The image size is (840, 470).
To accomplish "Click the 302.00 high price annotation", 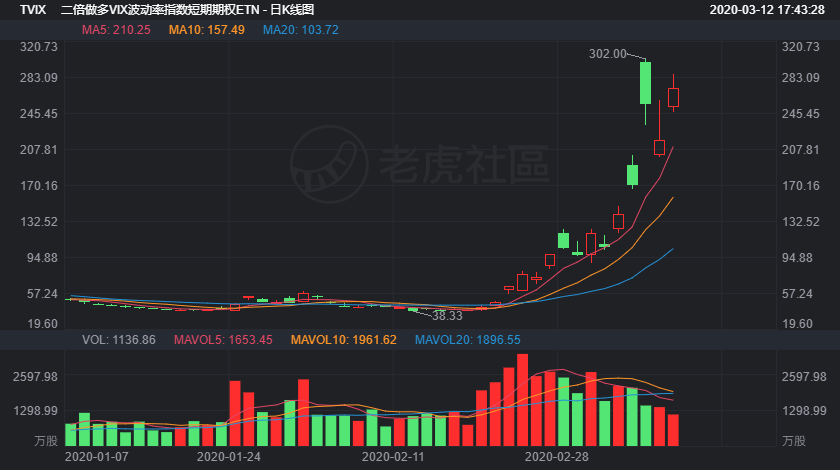I will 608,54.
